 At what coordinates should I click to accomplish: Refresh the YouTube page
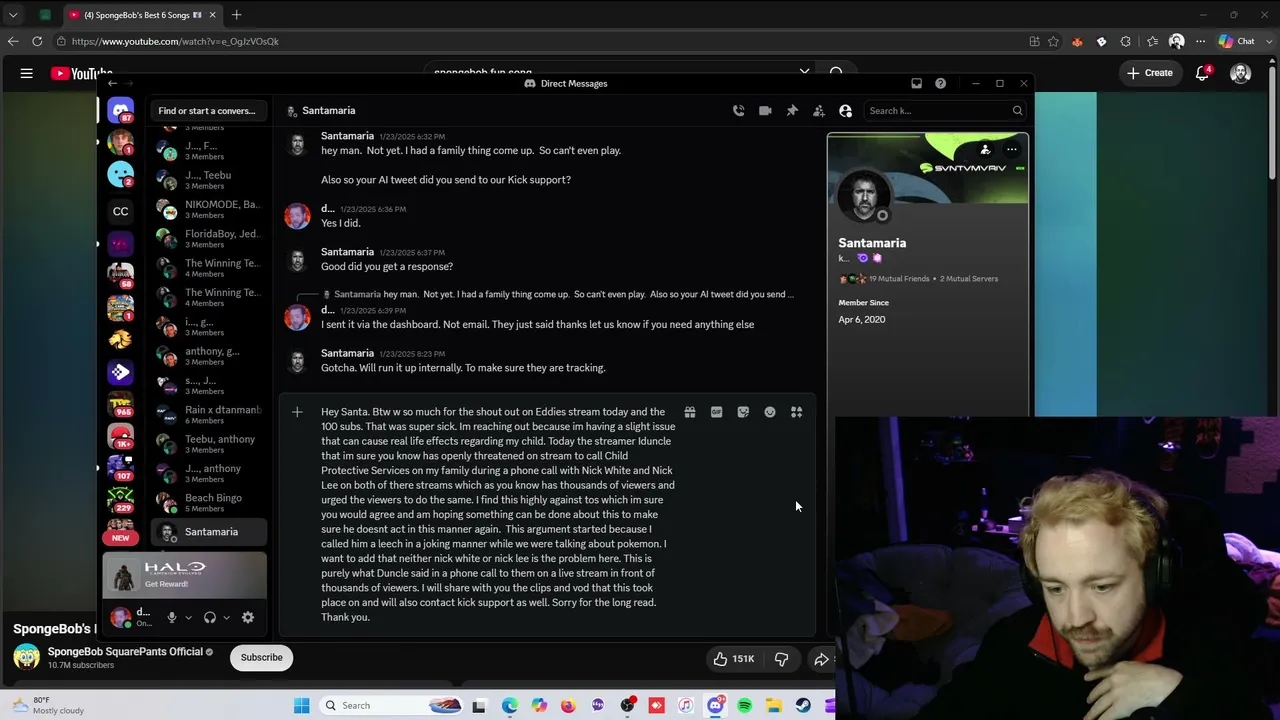click(37, 42)
